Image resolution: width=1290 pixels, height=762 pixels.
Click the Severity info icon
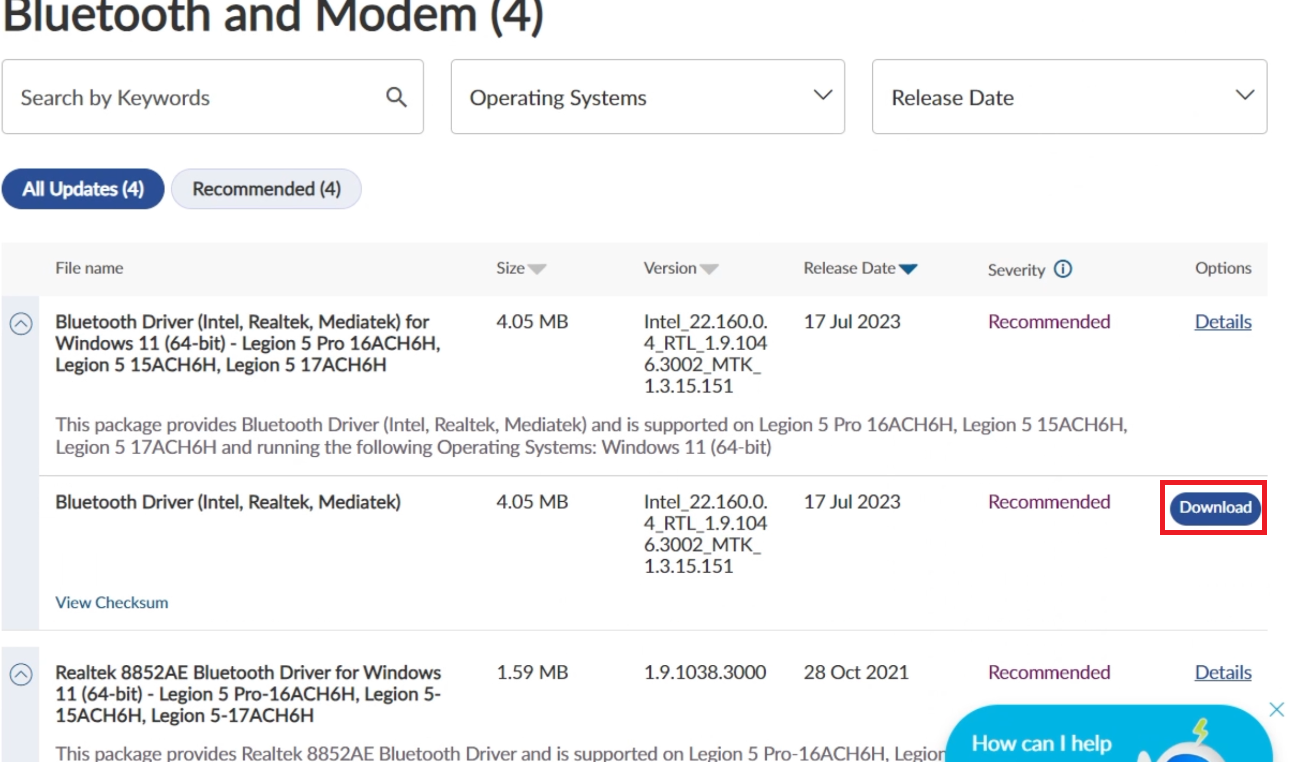tap(1063, 269)
